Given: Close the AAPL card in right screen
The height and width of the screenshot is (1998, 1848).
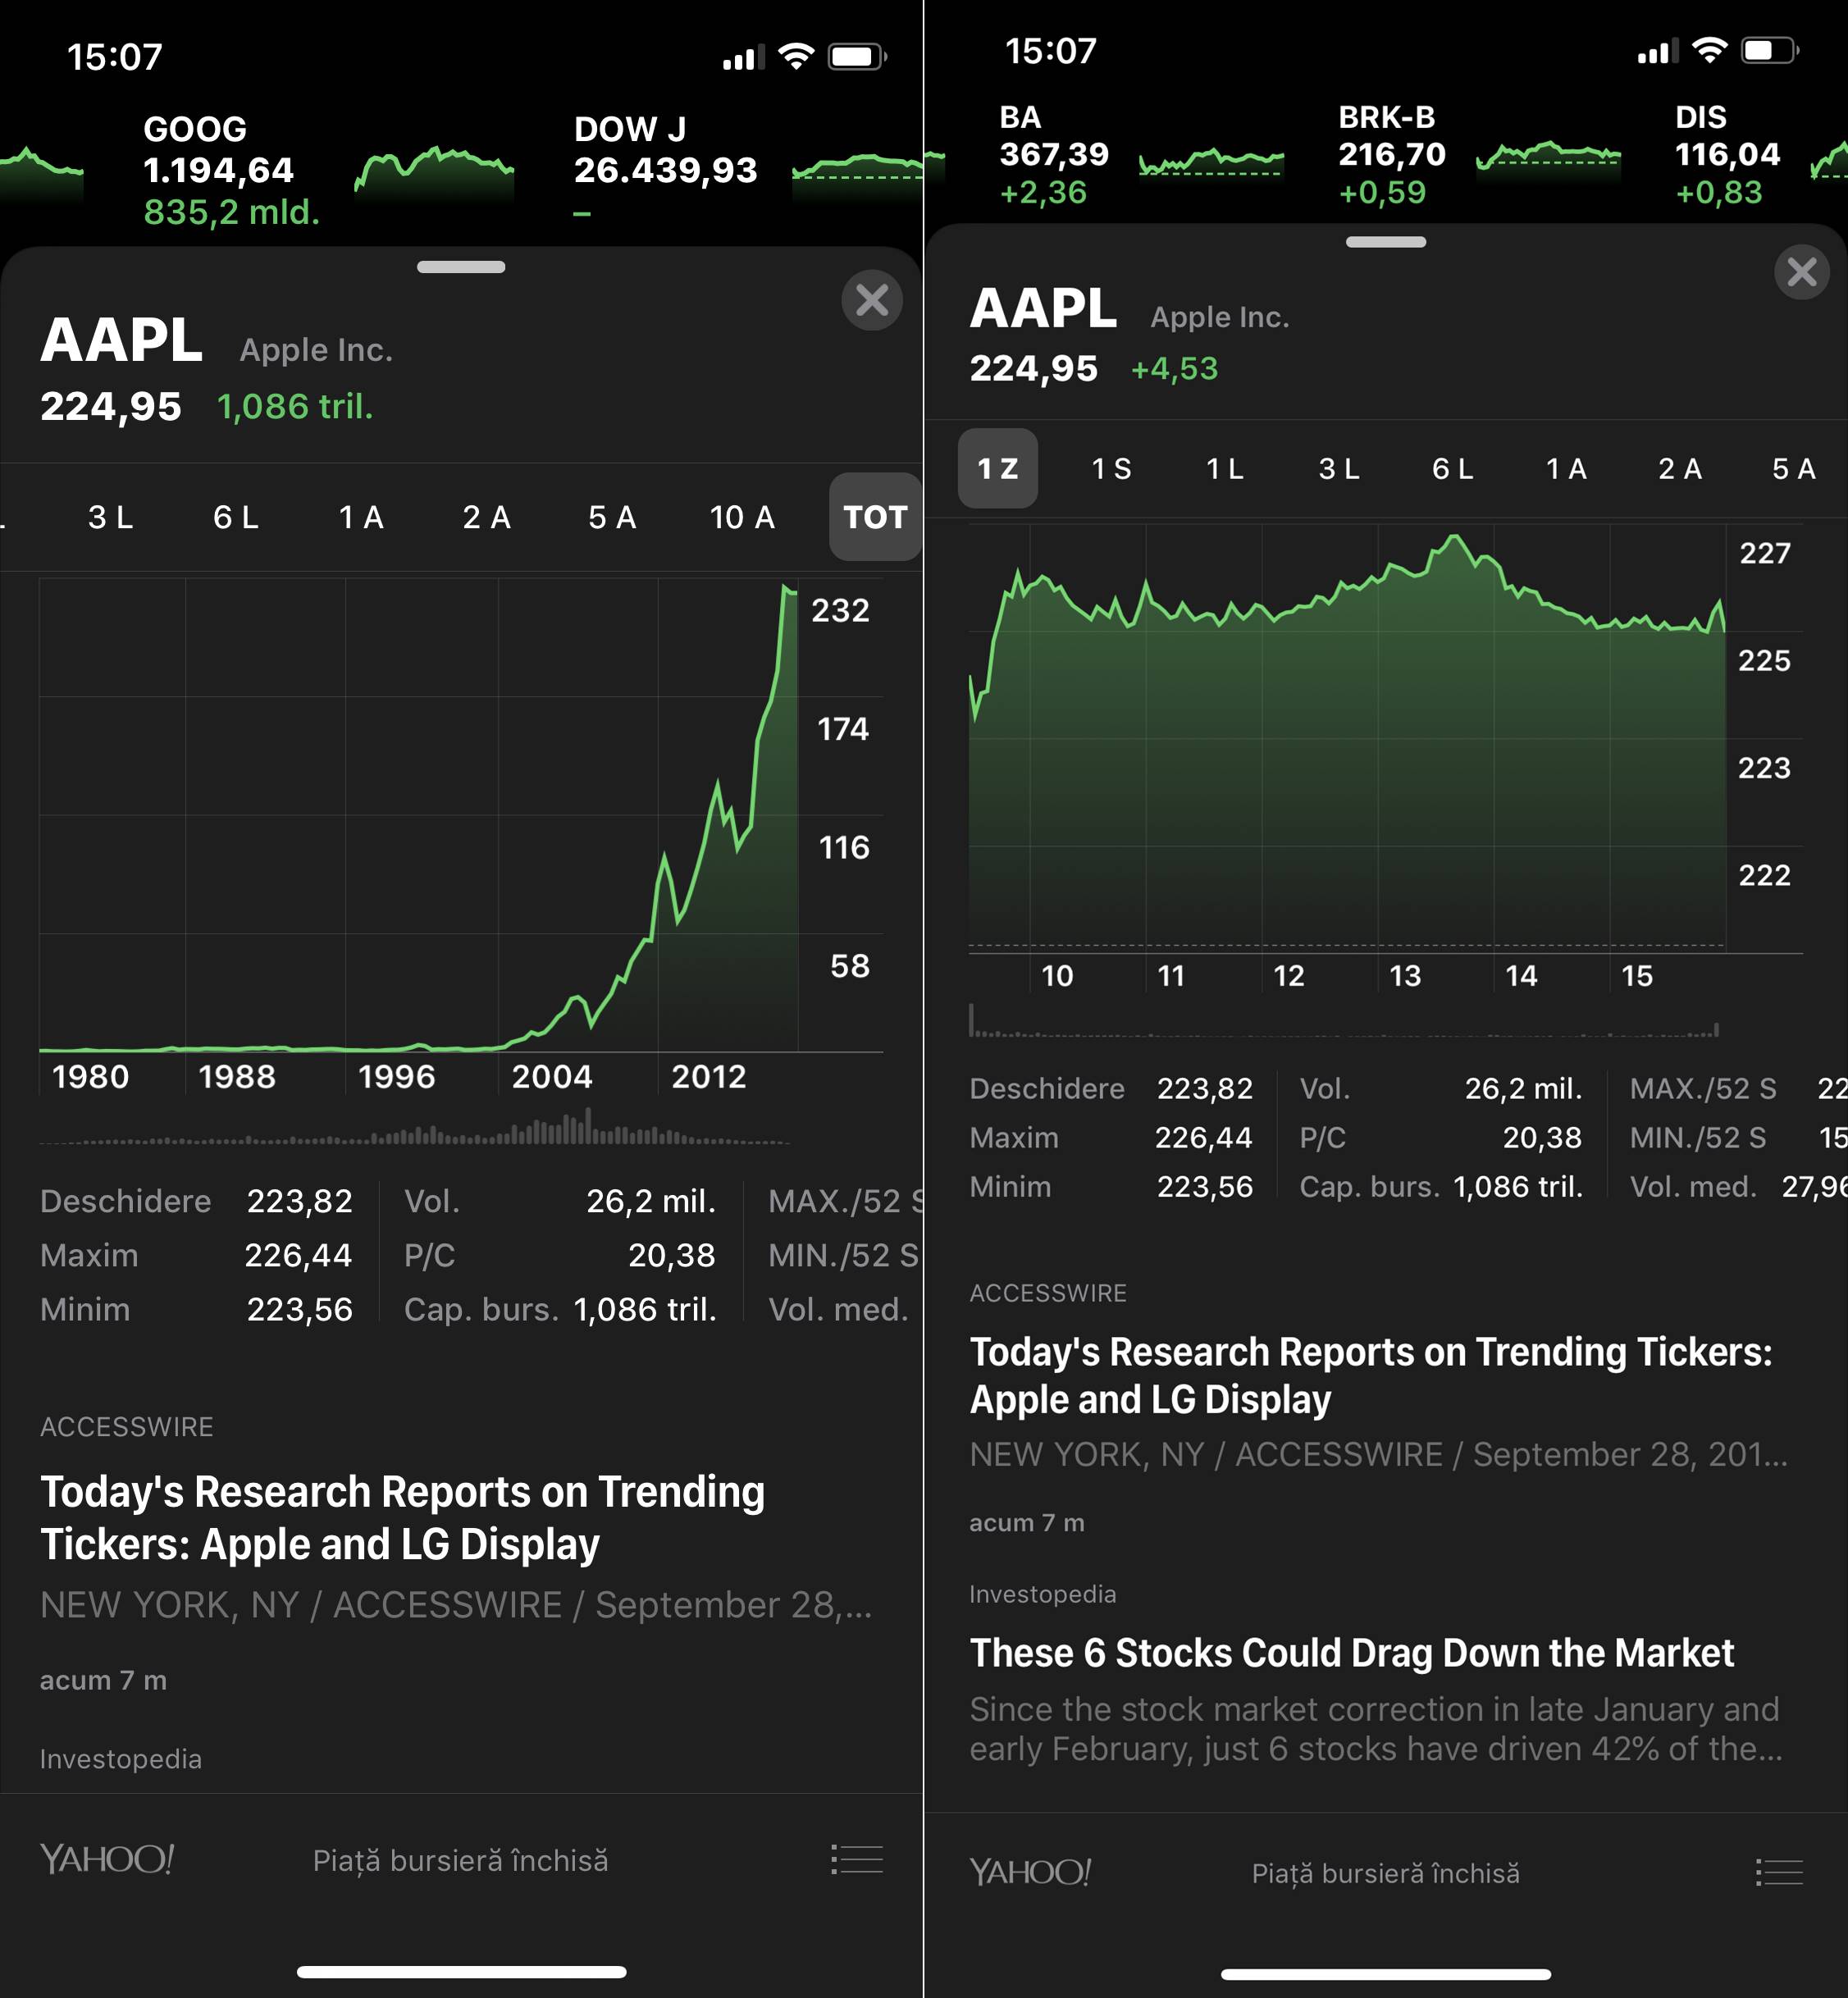Looking at the screenshot, I should 1802,271.
